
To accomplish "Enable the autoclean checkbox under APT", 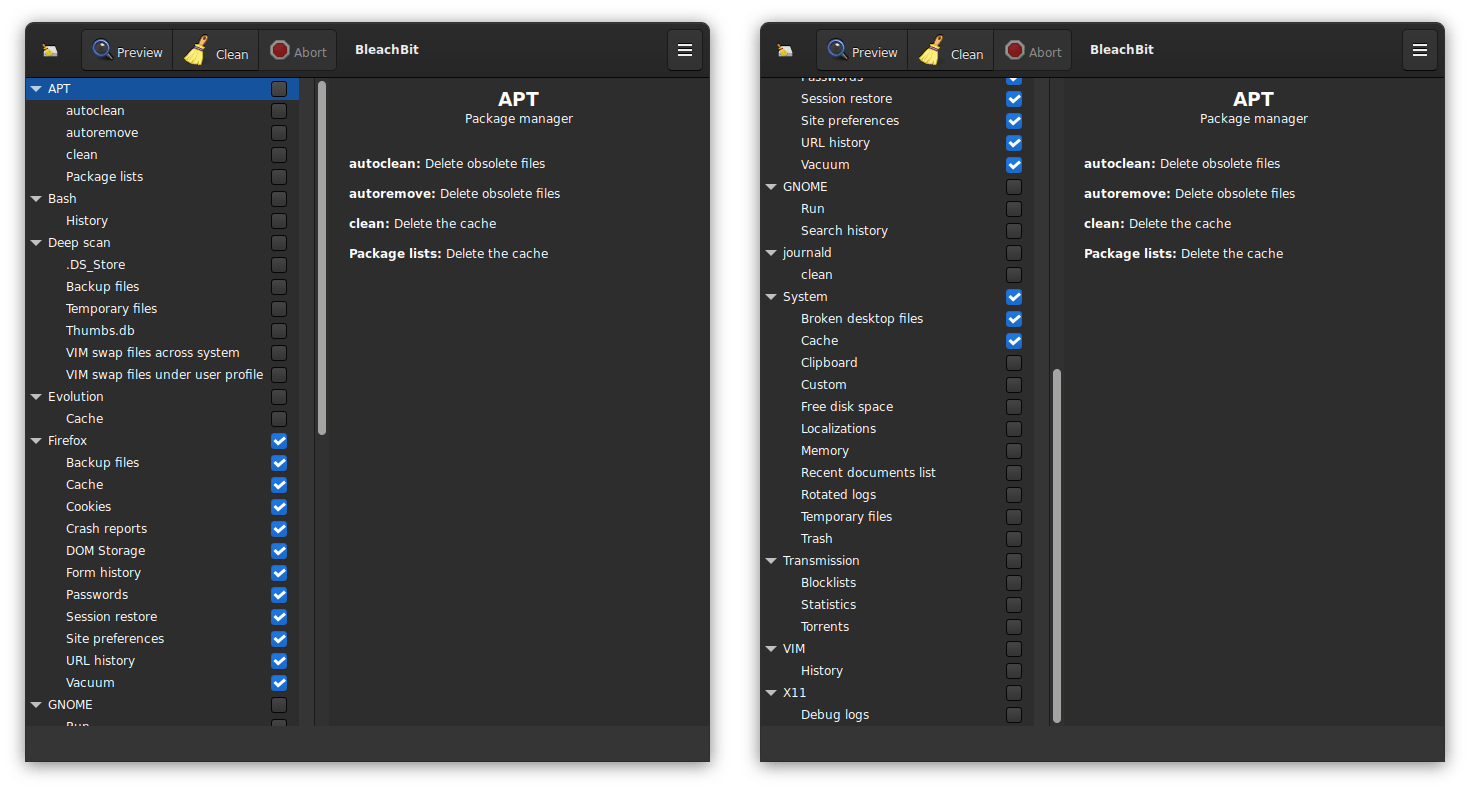I will (x=279, y=111).
